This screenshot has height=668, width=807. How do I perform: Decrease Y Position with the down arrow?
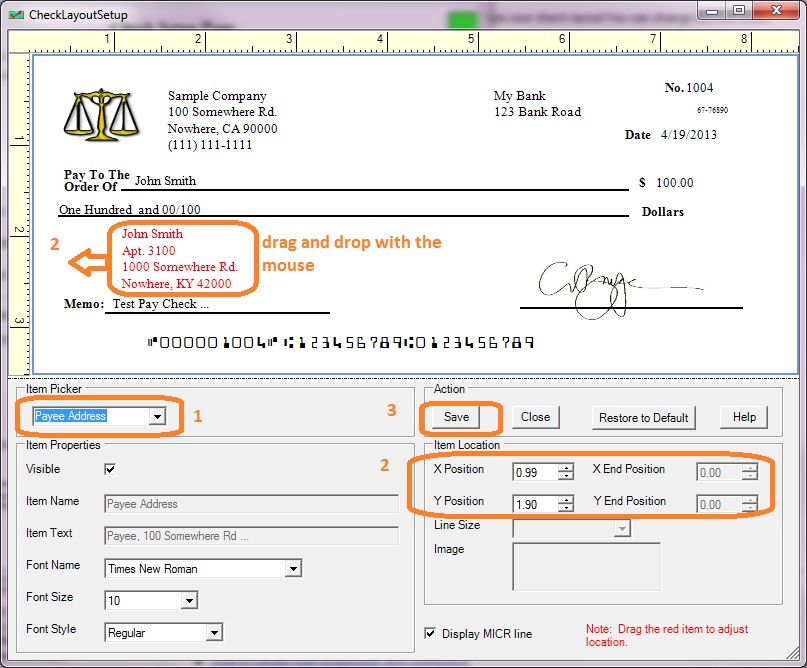[566, 508]
